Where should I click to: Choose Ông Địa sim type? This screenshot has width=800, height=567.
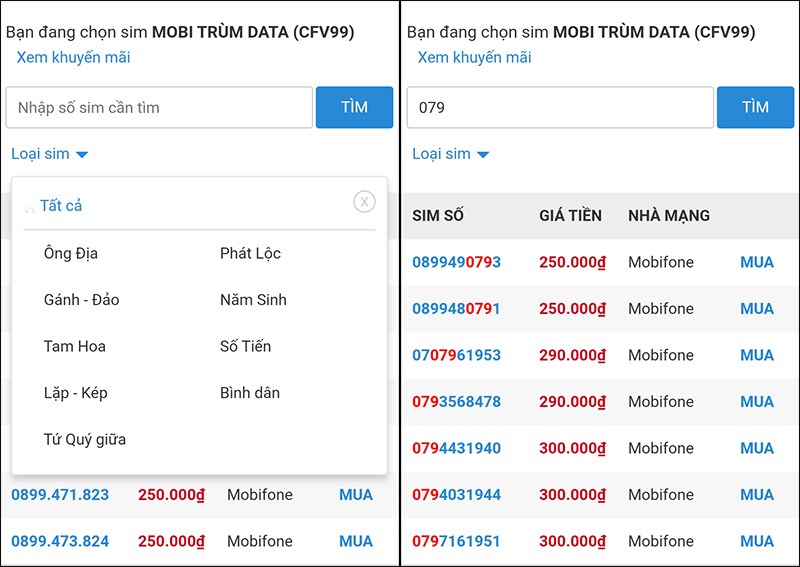point(71,253)
